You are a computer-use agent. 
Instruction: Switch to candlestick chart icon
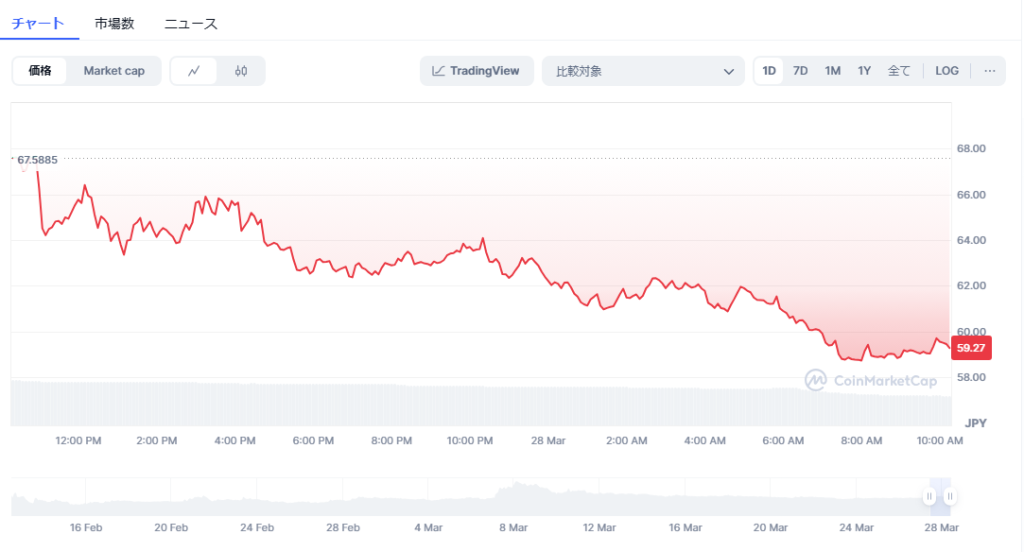tap(241, 71)
